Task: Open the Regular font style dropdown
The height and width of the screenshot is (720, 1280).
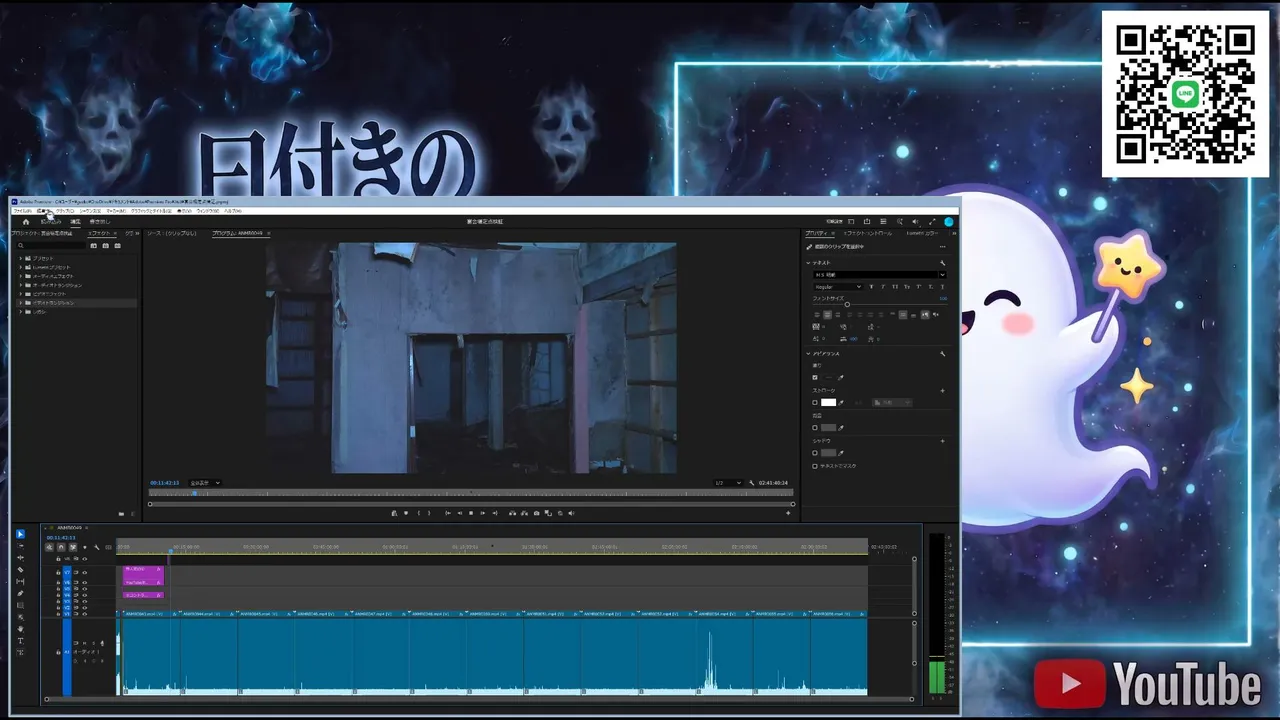Action: (837, 287)
